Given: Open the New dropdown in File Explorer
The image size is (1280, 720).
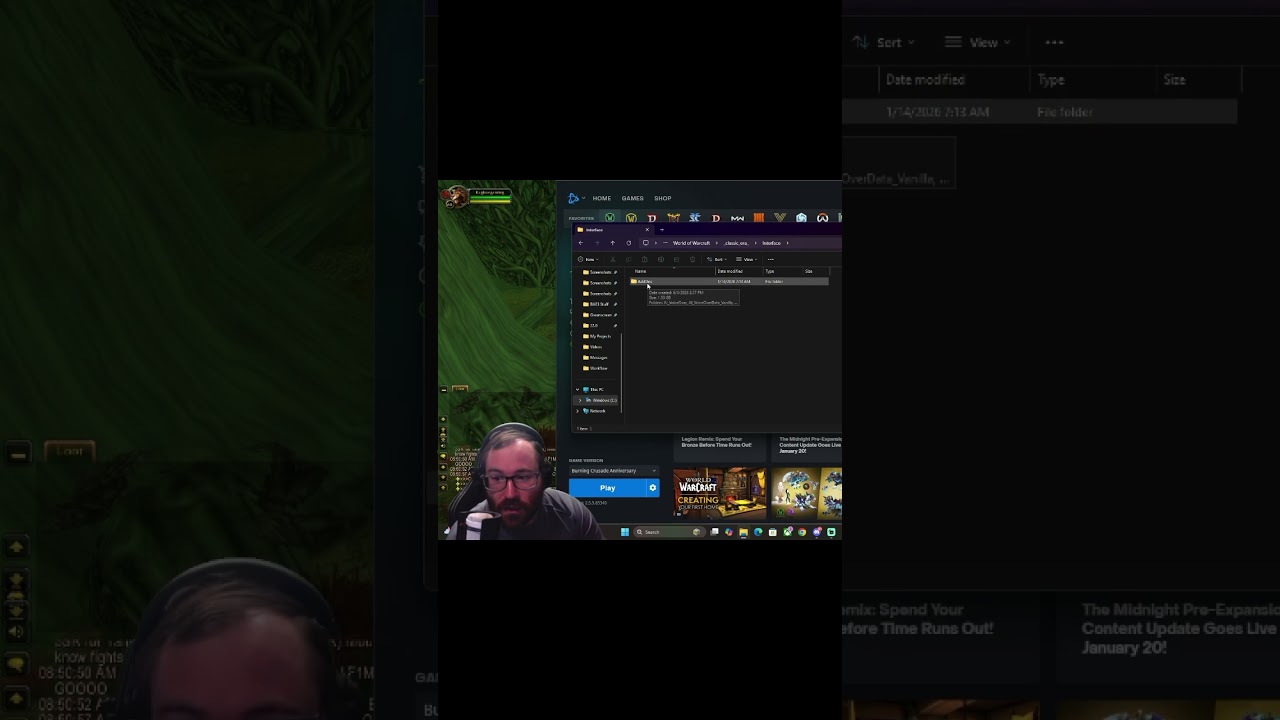Looking at the screenshot, I should pos(588,259).
